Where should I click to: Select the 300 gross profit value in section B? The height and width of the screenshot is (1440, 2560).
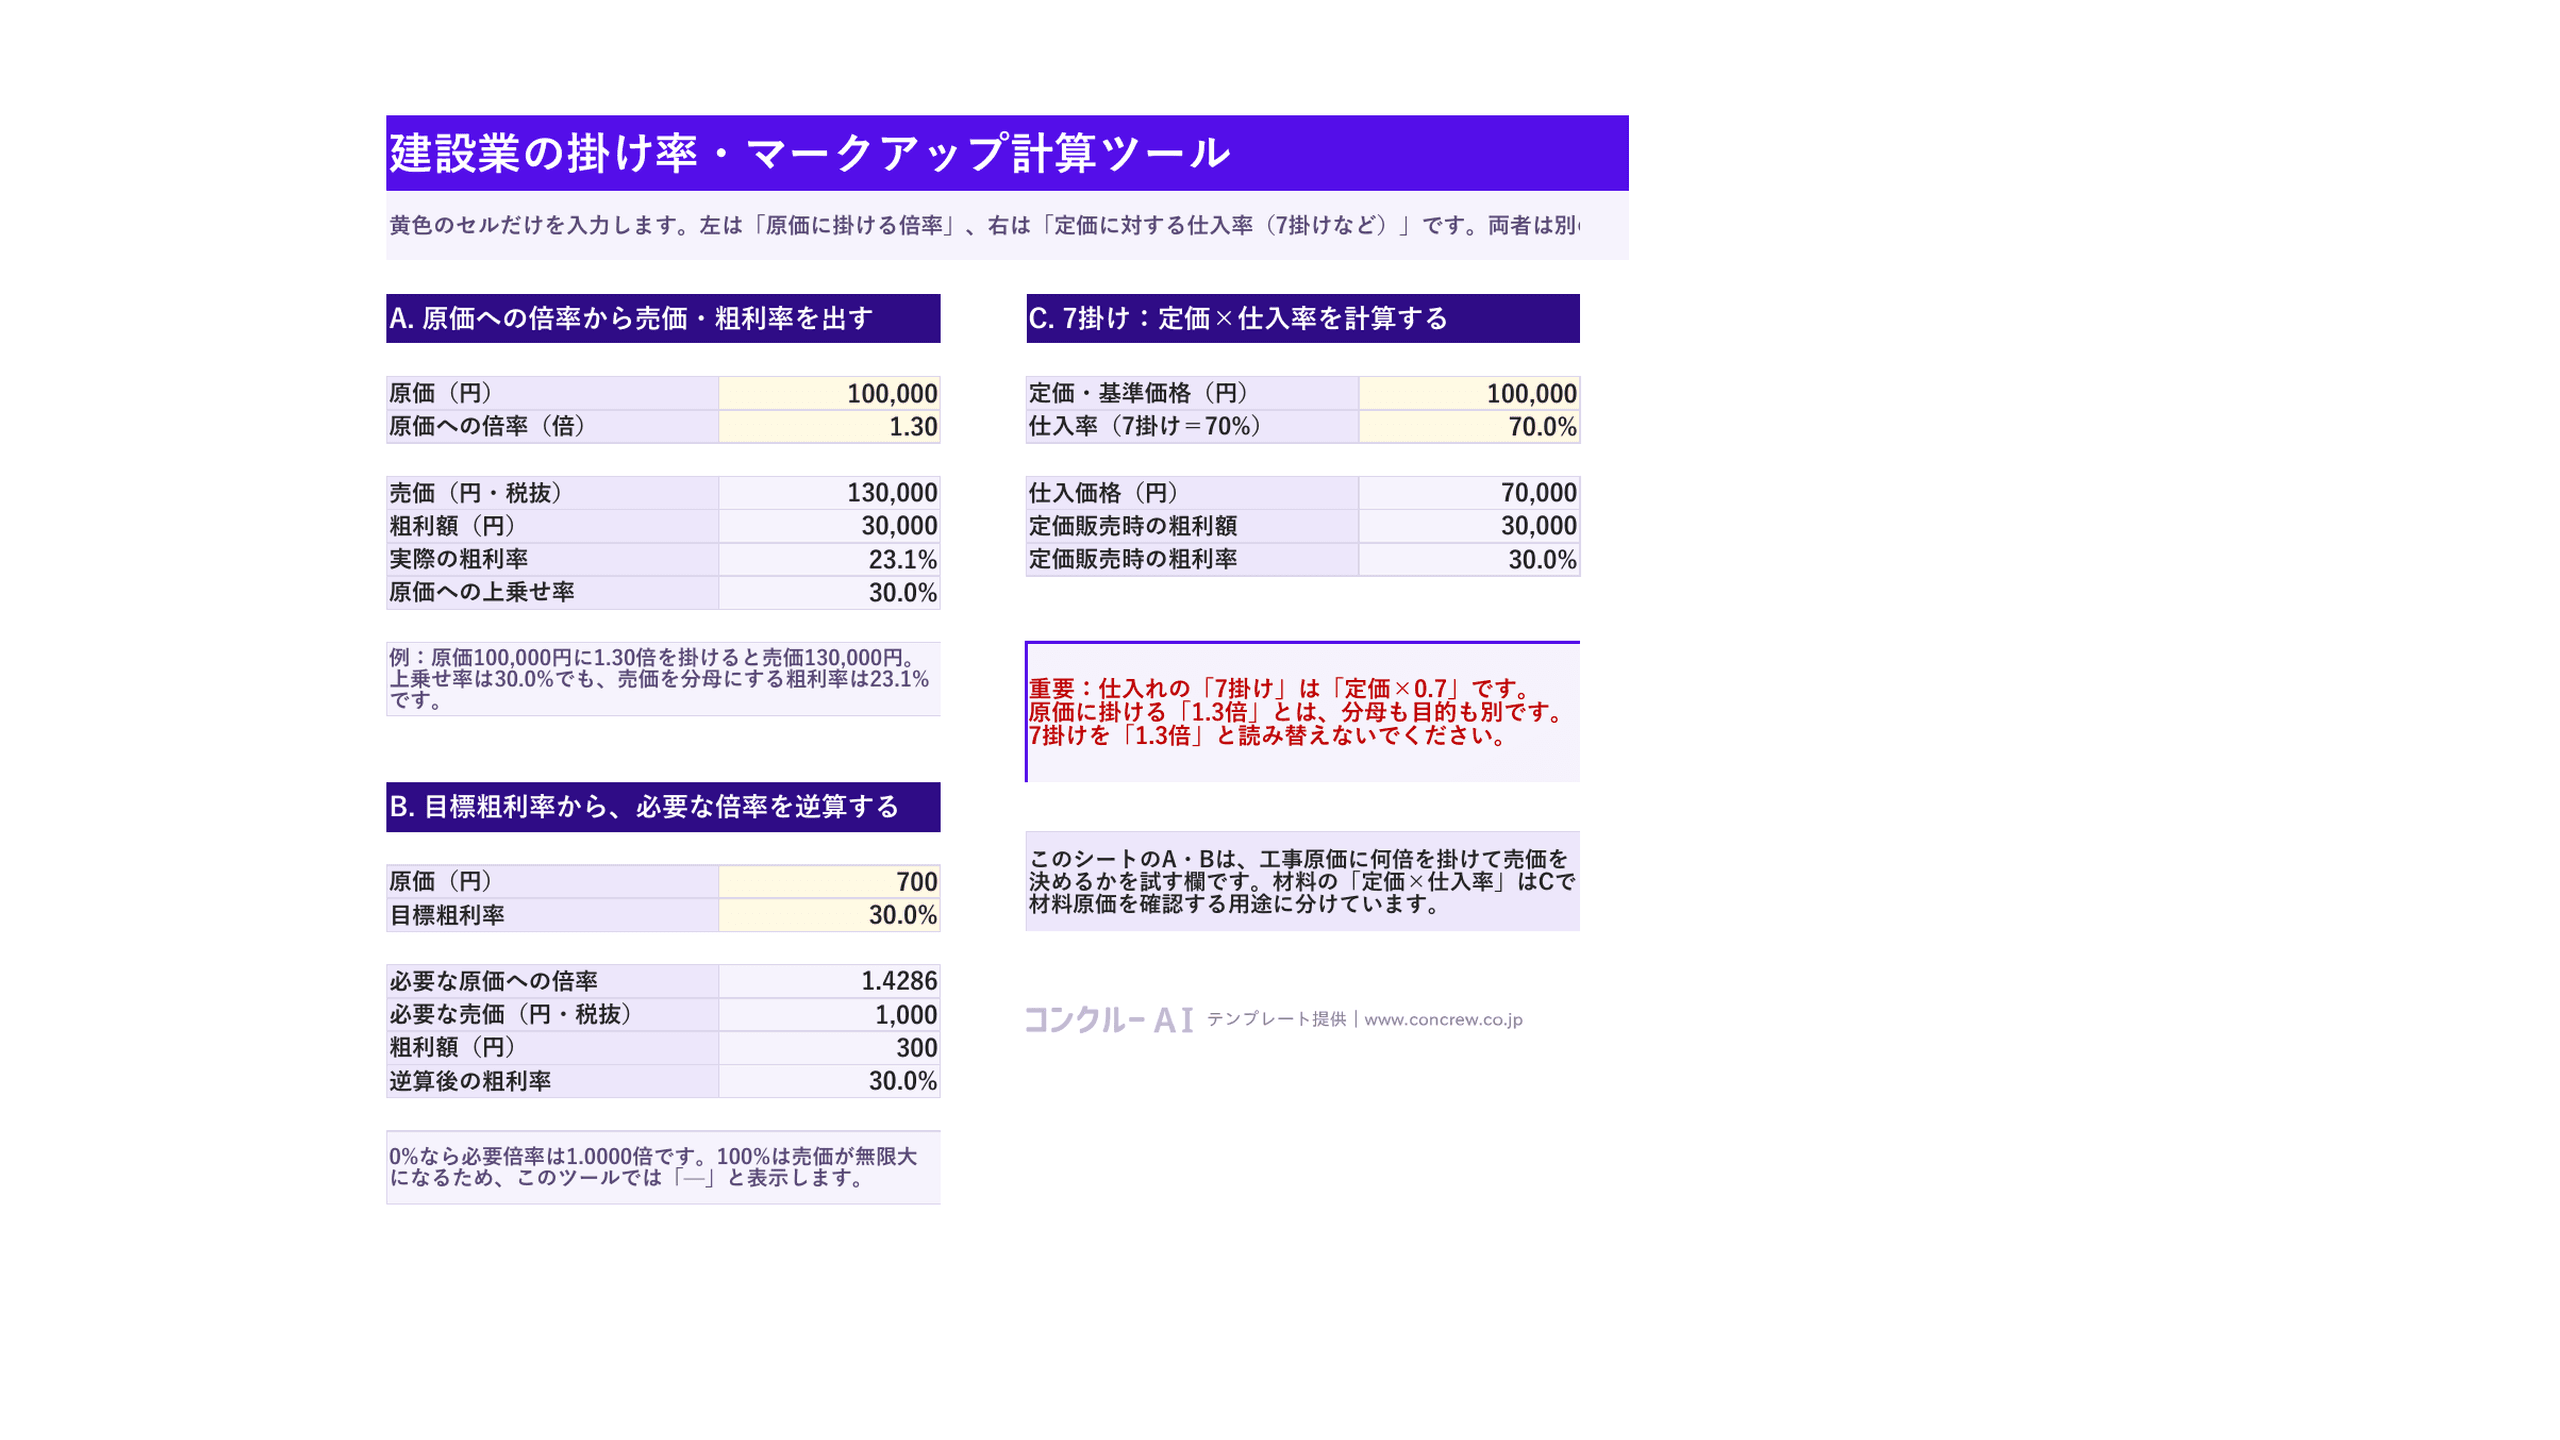pyautogui.click(x=828, y=1047)
